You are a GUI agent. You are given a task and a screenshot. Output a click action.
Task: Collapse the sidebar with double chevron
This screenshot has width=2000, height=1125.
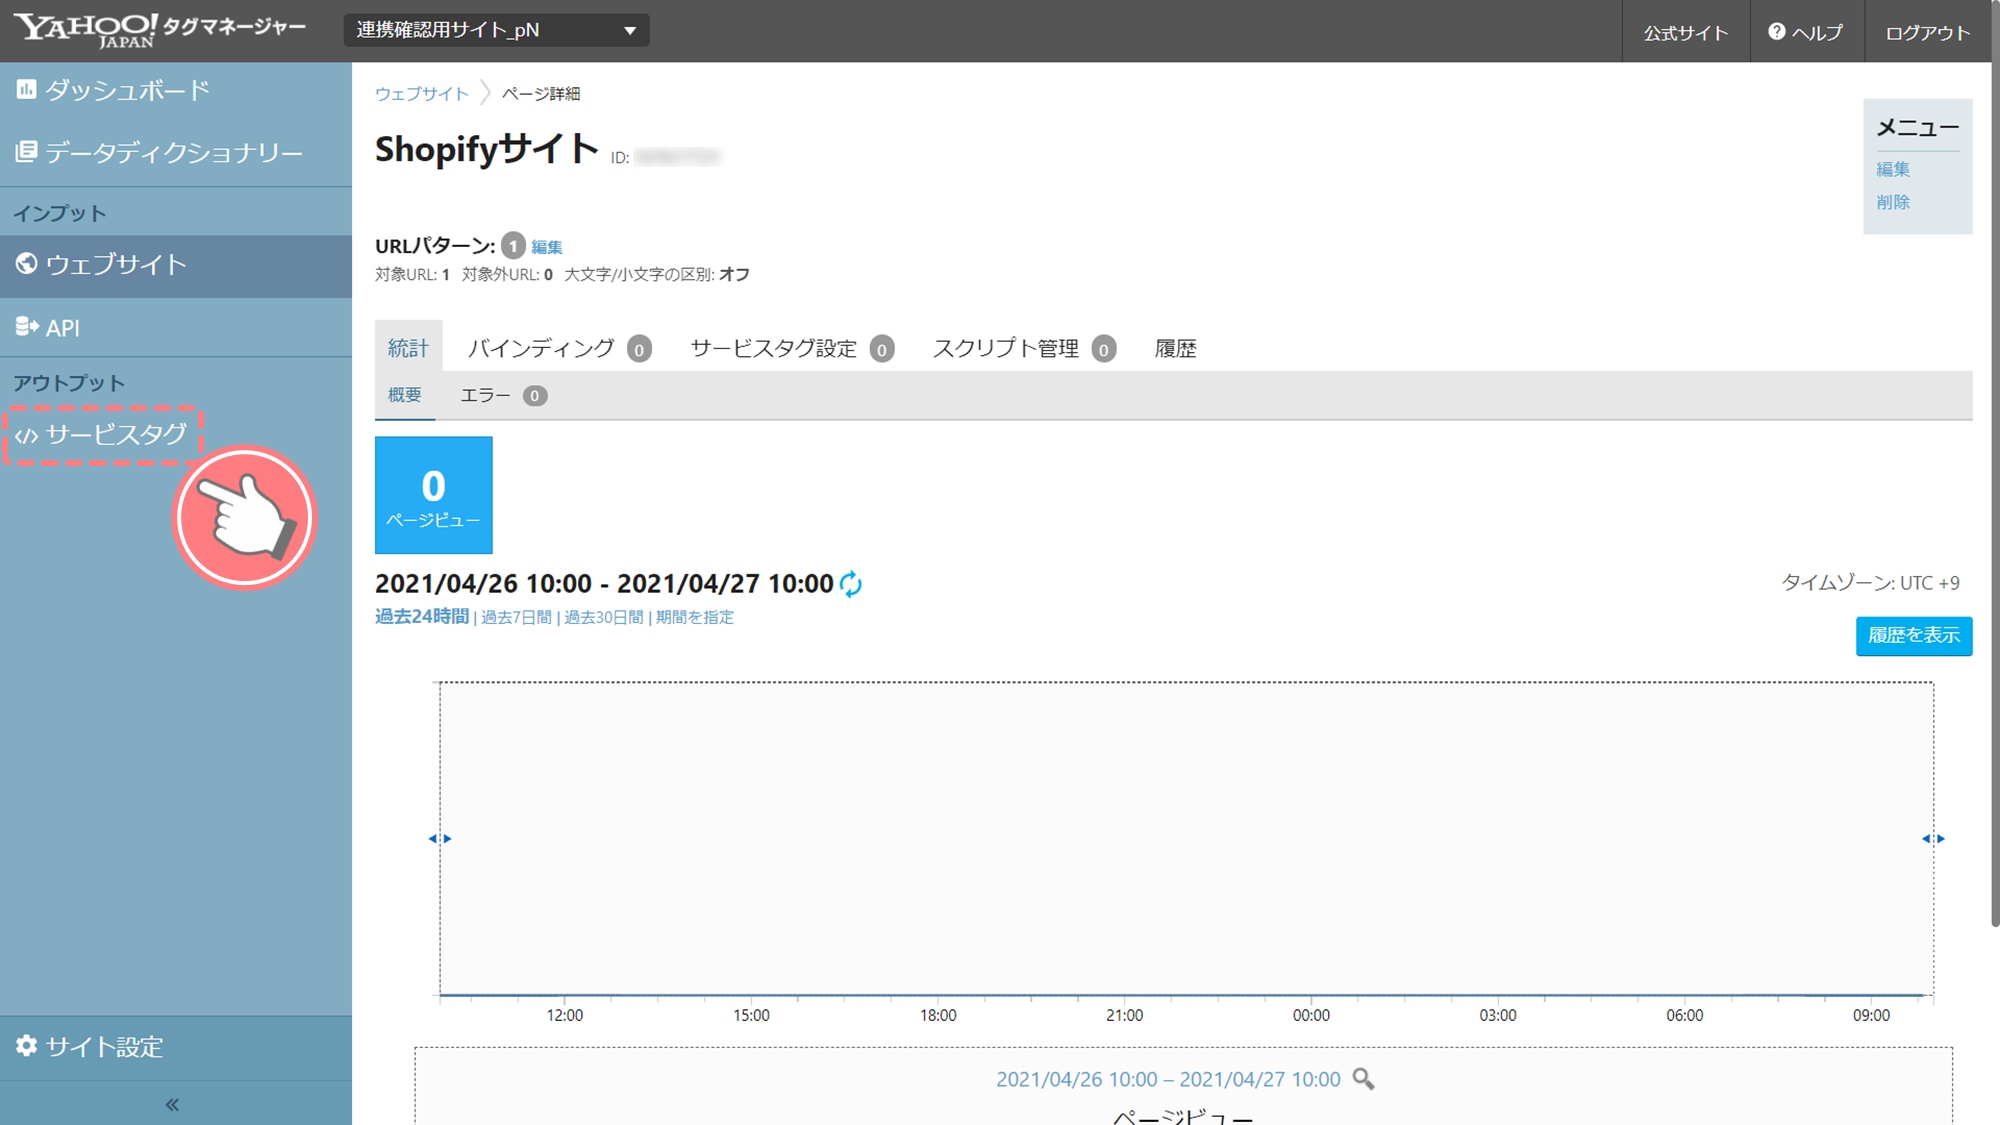(172, 1104)
